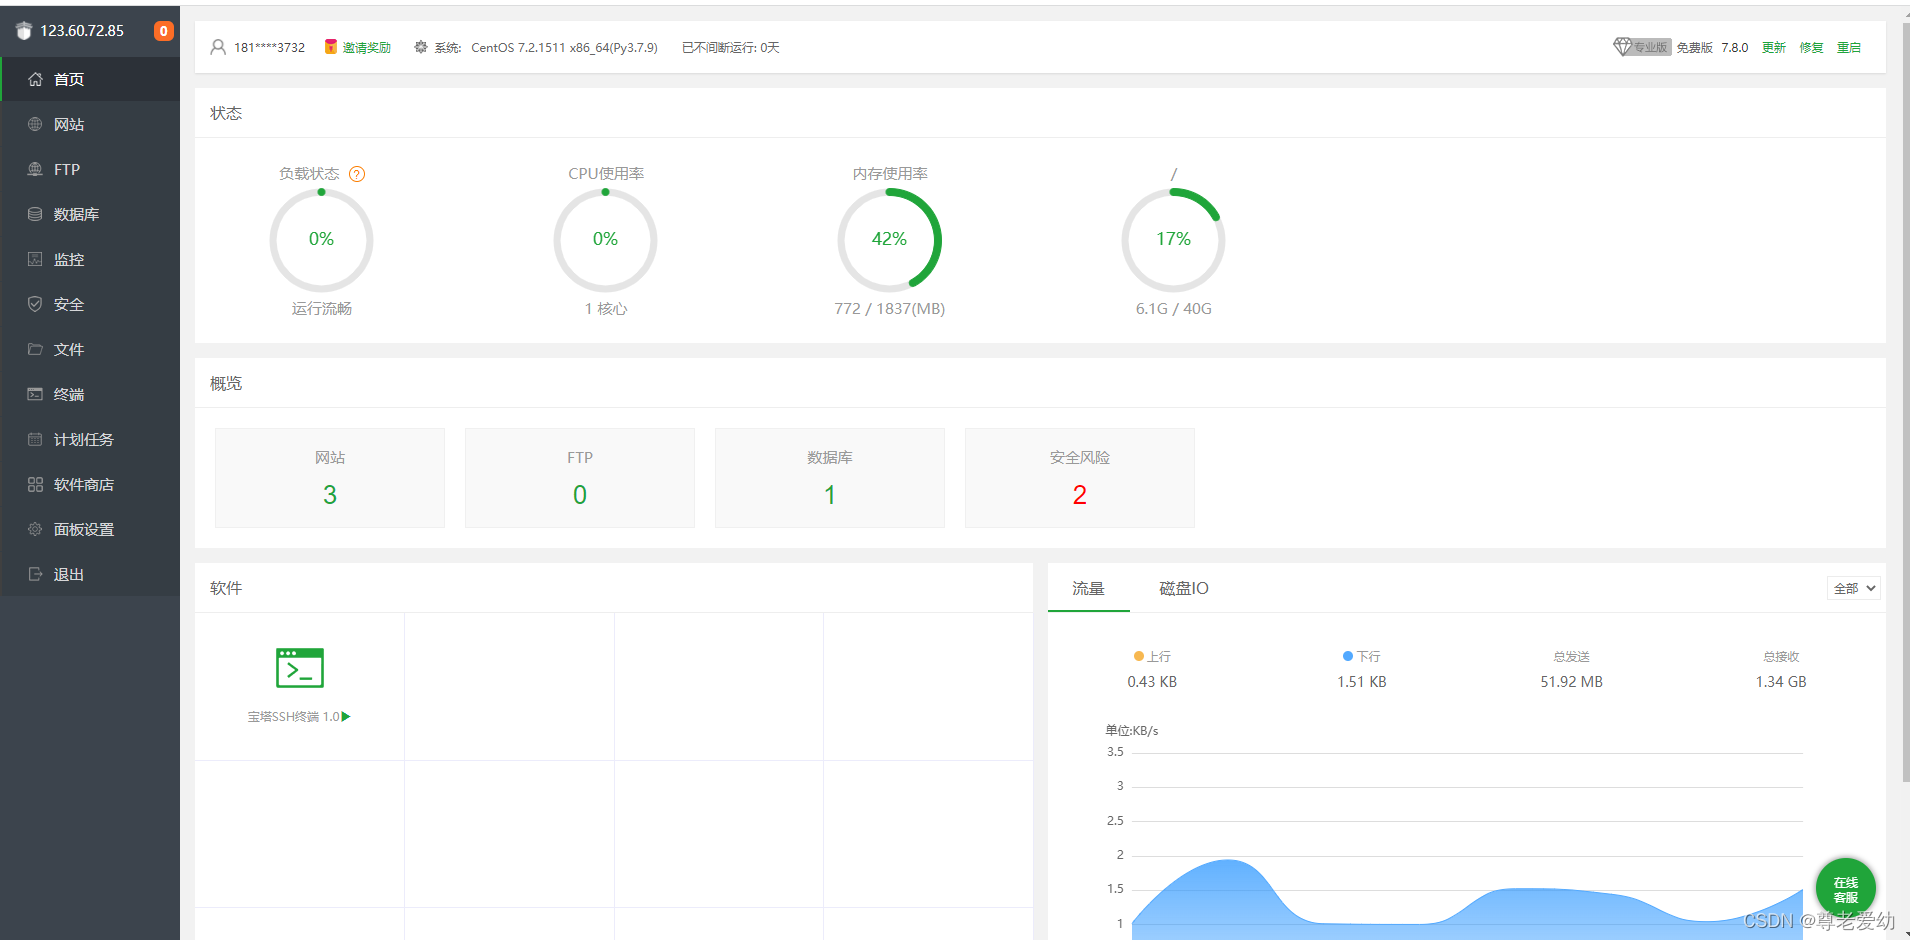Click the 负载状态 0% gauge
The image size is (1910, 940).
pos(321,240)
